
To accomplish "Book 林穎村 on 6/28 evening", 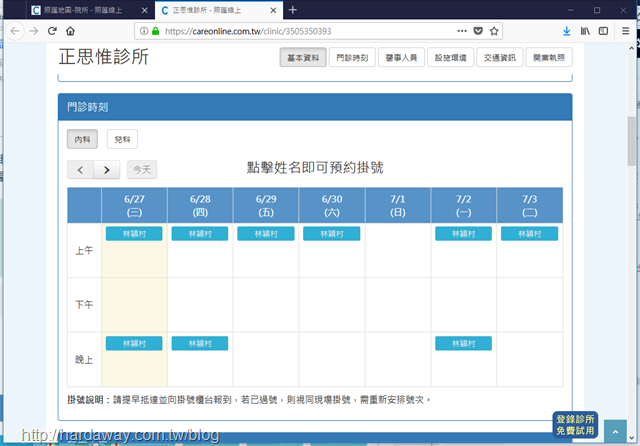I will [x=200, y=344].
